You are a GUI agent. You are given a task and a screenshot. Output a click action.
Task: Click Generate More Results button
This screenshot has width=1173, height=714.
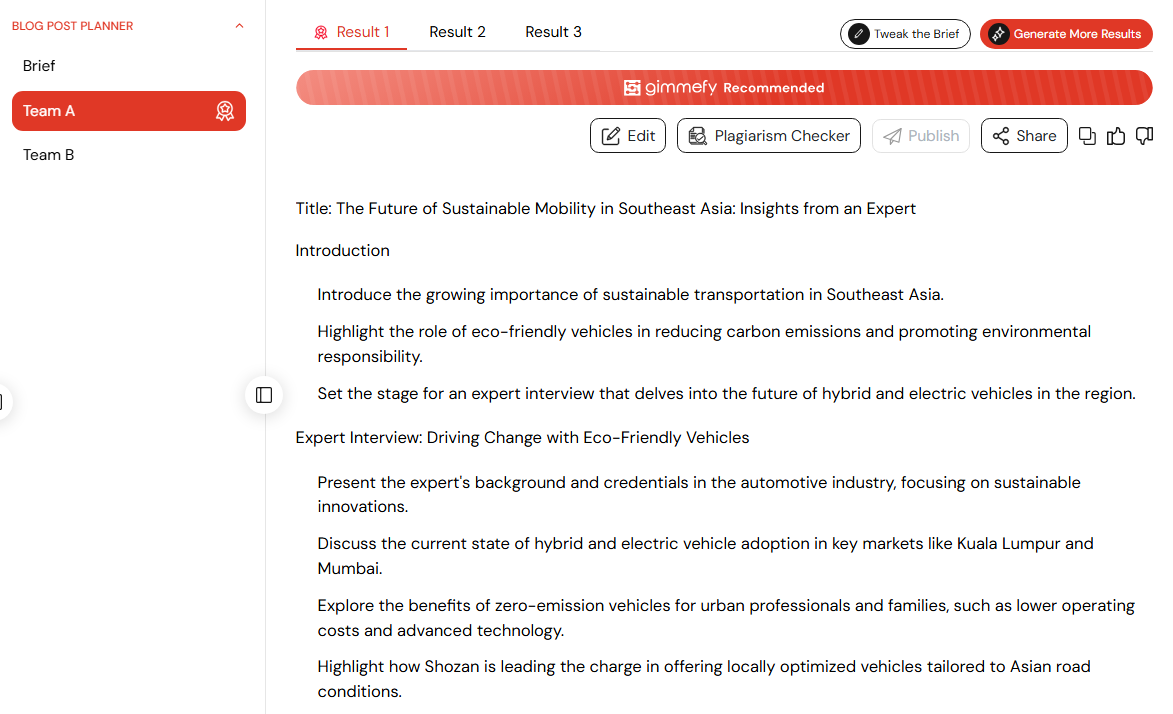pos(1066,34)
